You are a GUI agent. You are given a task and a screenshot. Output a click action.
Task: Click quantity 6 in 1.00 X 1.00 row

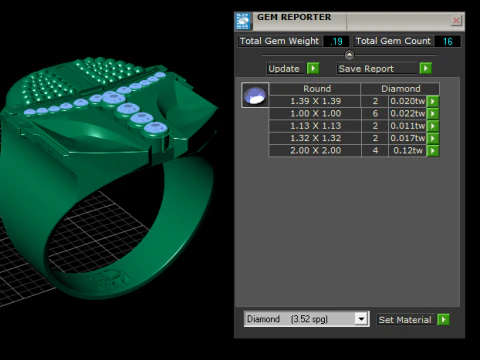click(375, 114)
